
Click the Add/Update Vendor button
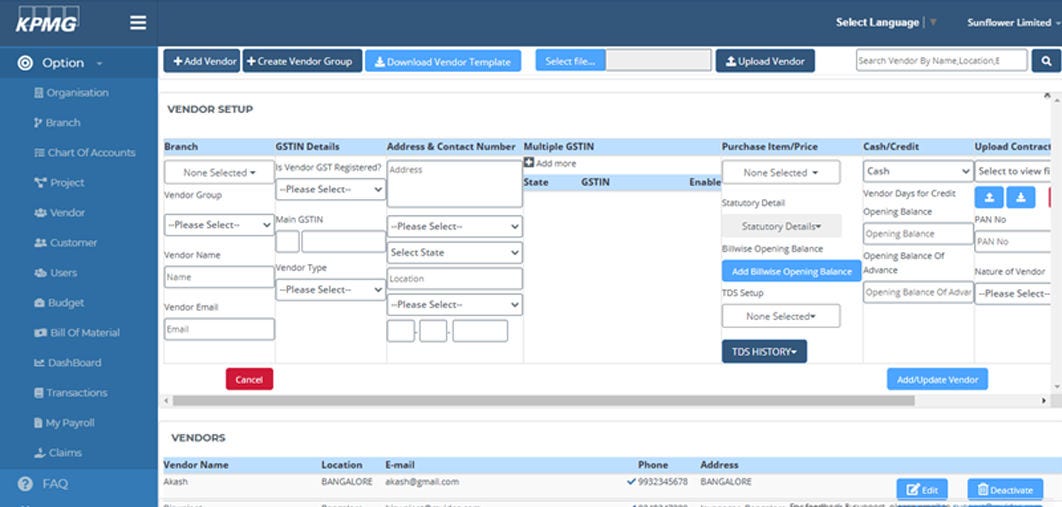click(937, 380)
